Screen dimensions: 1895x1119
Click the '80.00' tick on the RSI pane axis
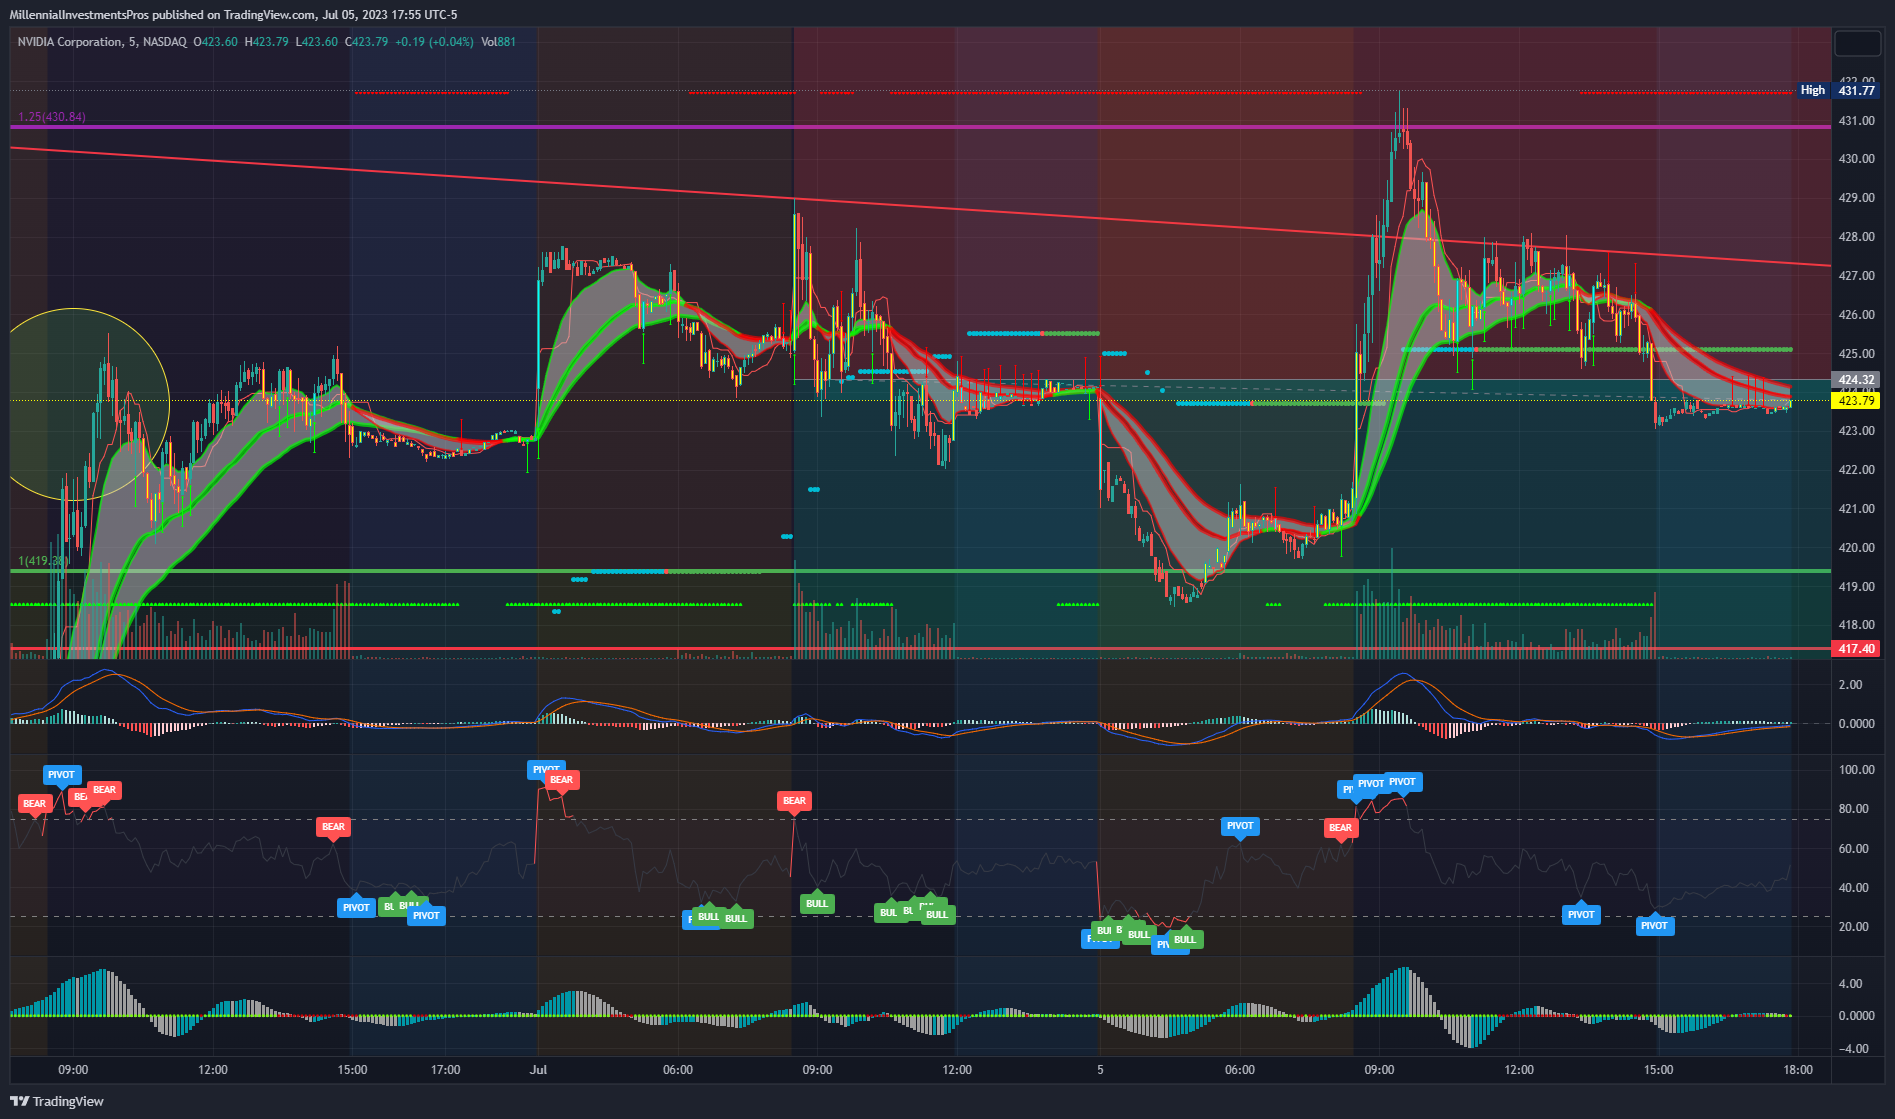point(1854,809)
